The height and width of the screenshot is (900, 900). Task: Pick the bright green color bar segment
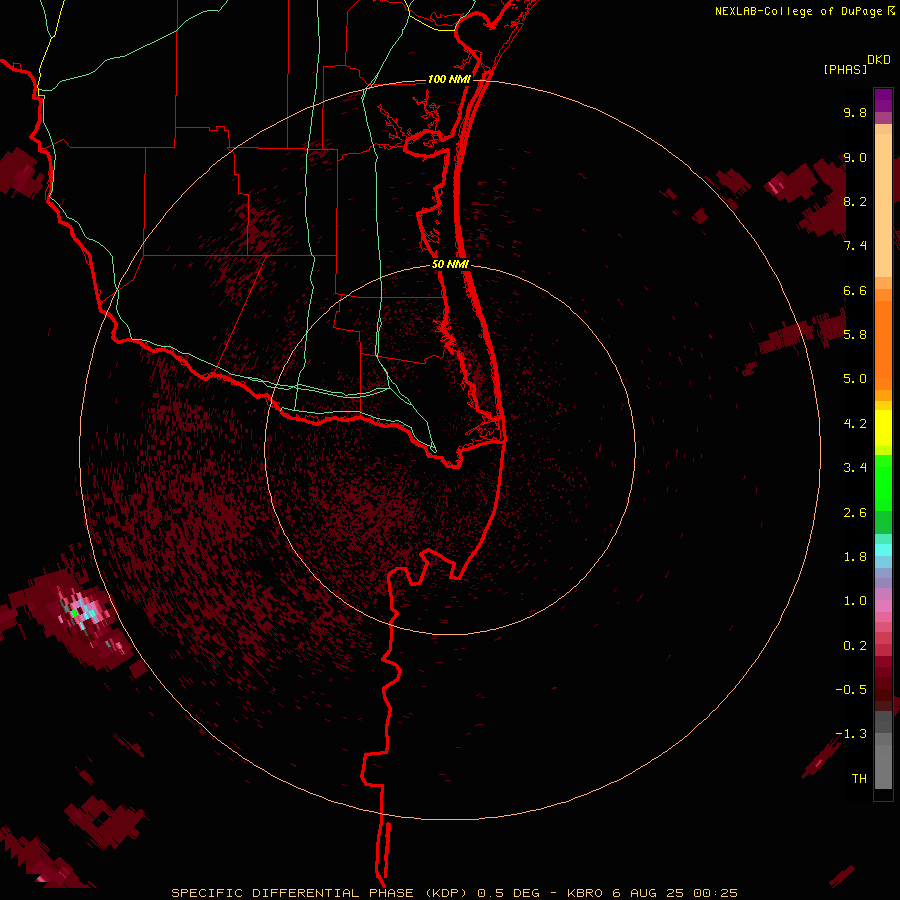[x=883, y=482]
